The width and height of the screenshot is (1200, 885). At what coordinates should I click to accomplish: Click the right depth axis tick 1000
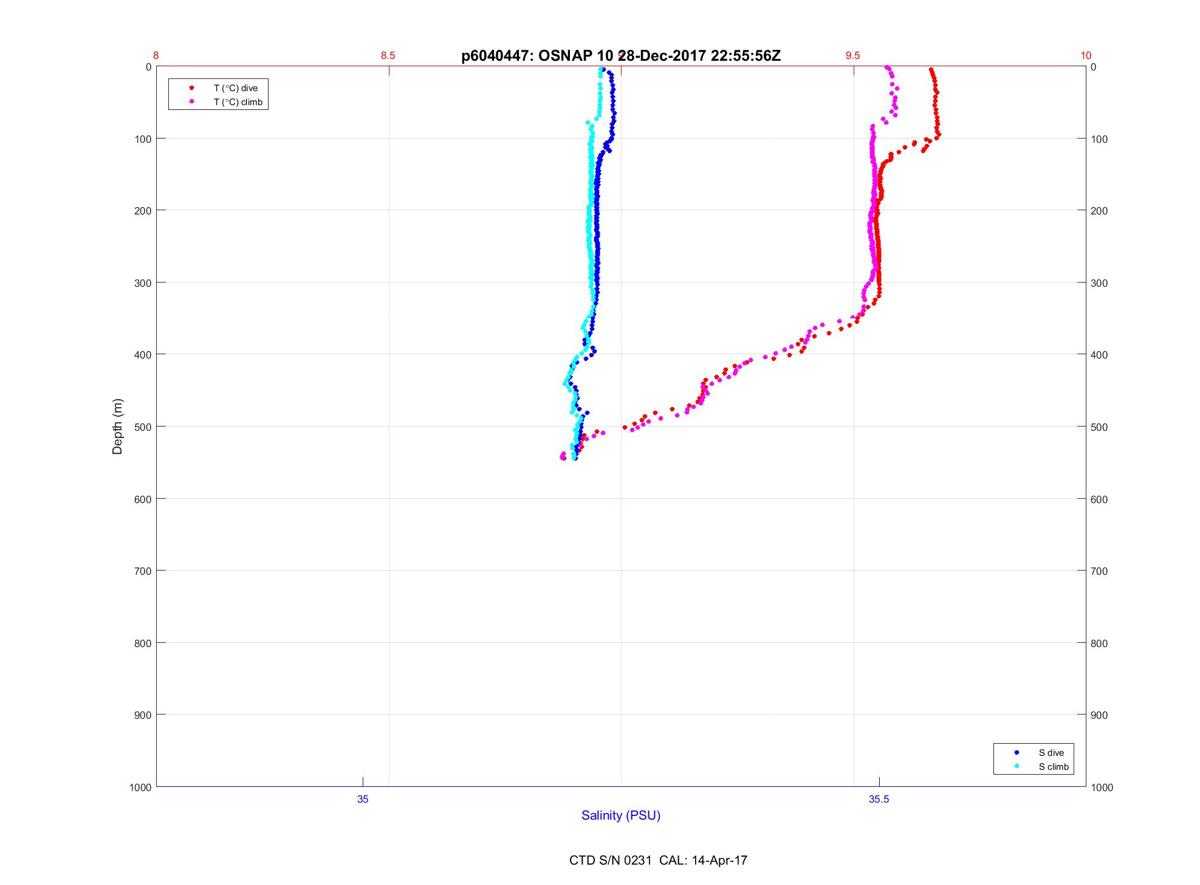pyautogui.click(x=1102, y=788)
